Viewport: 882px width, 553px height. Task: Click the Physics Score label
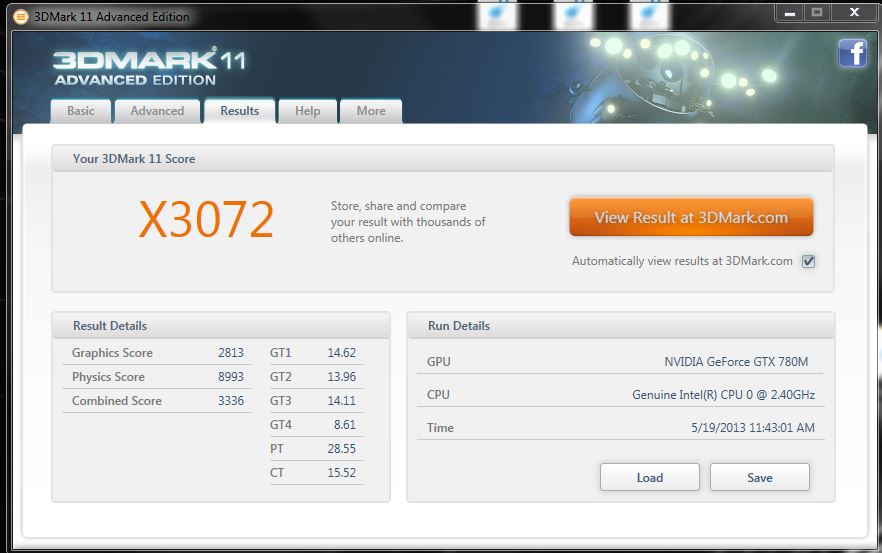click(108, 377)
